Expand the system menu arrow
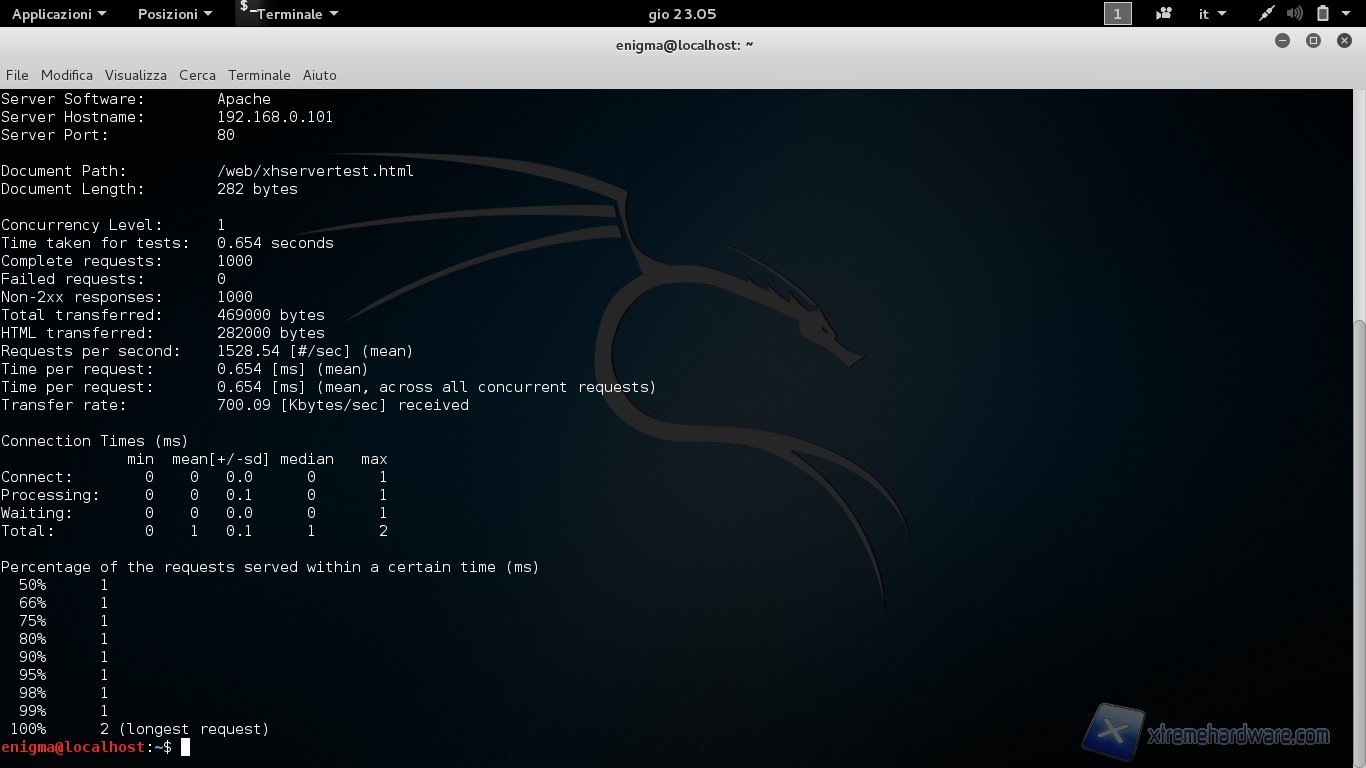The image size is (1366, 768). tap(1347, 14)
